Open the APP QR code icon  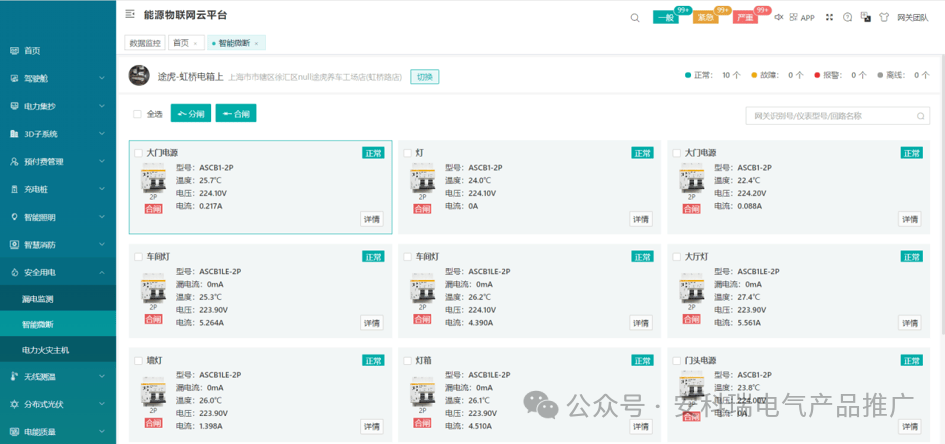(794, 17)
